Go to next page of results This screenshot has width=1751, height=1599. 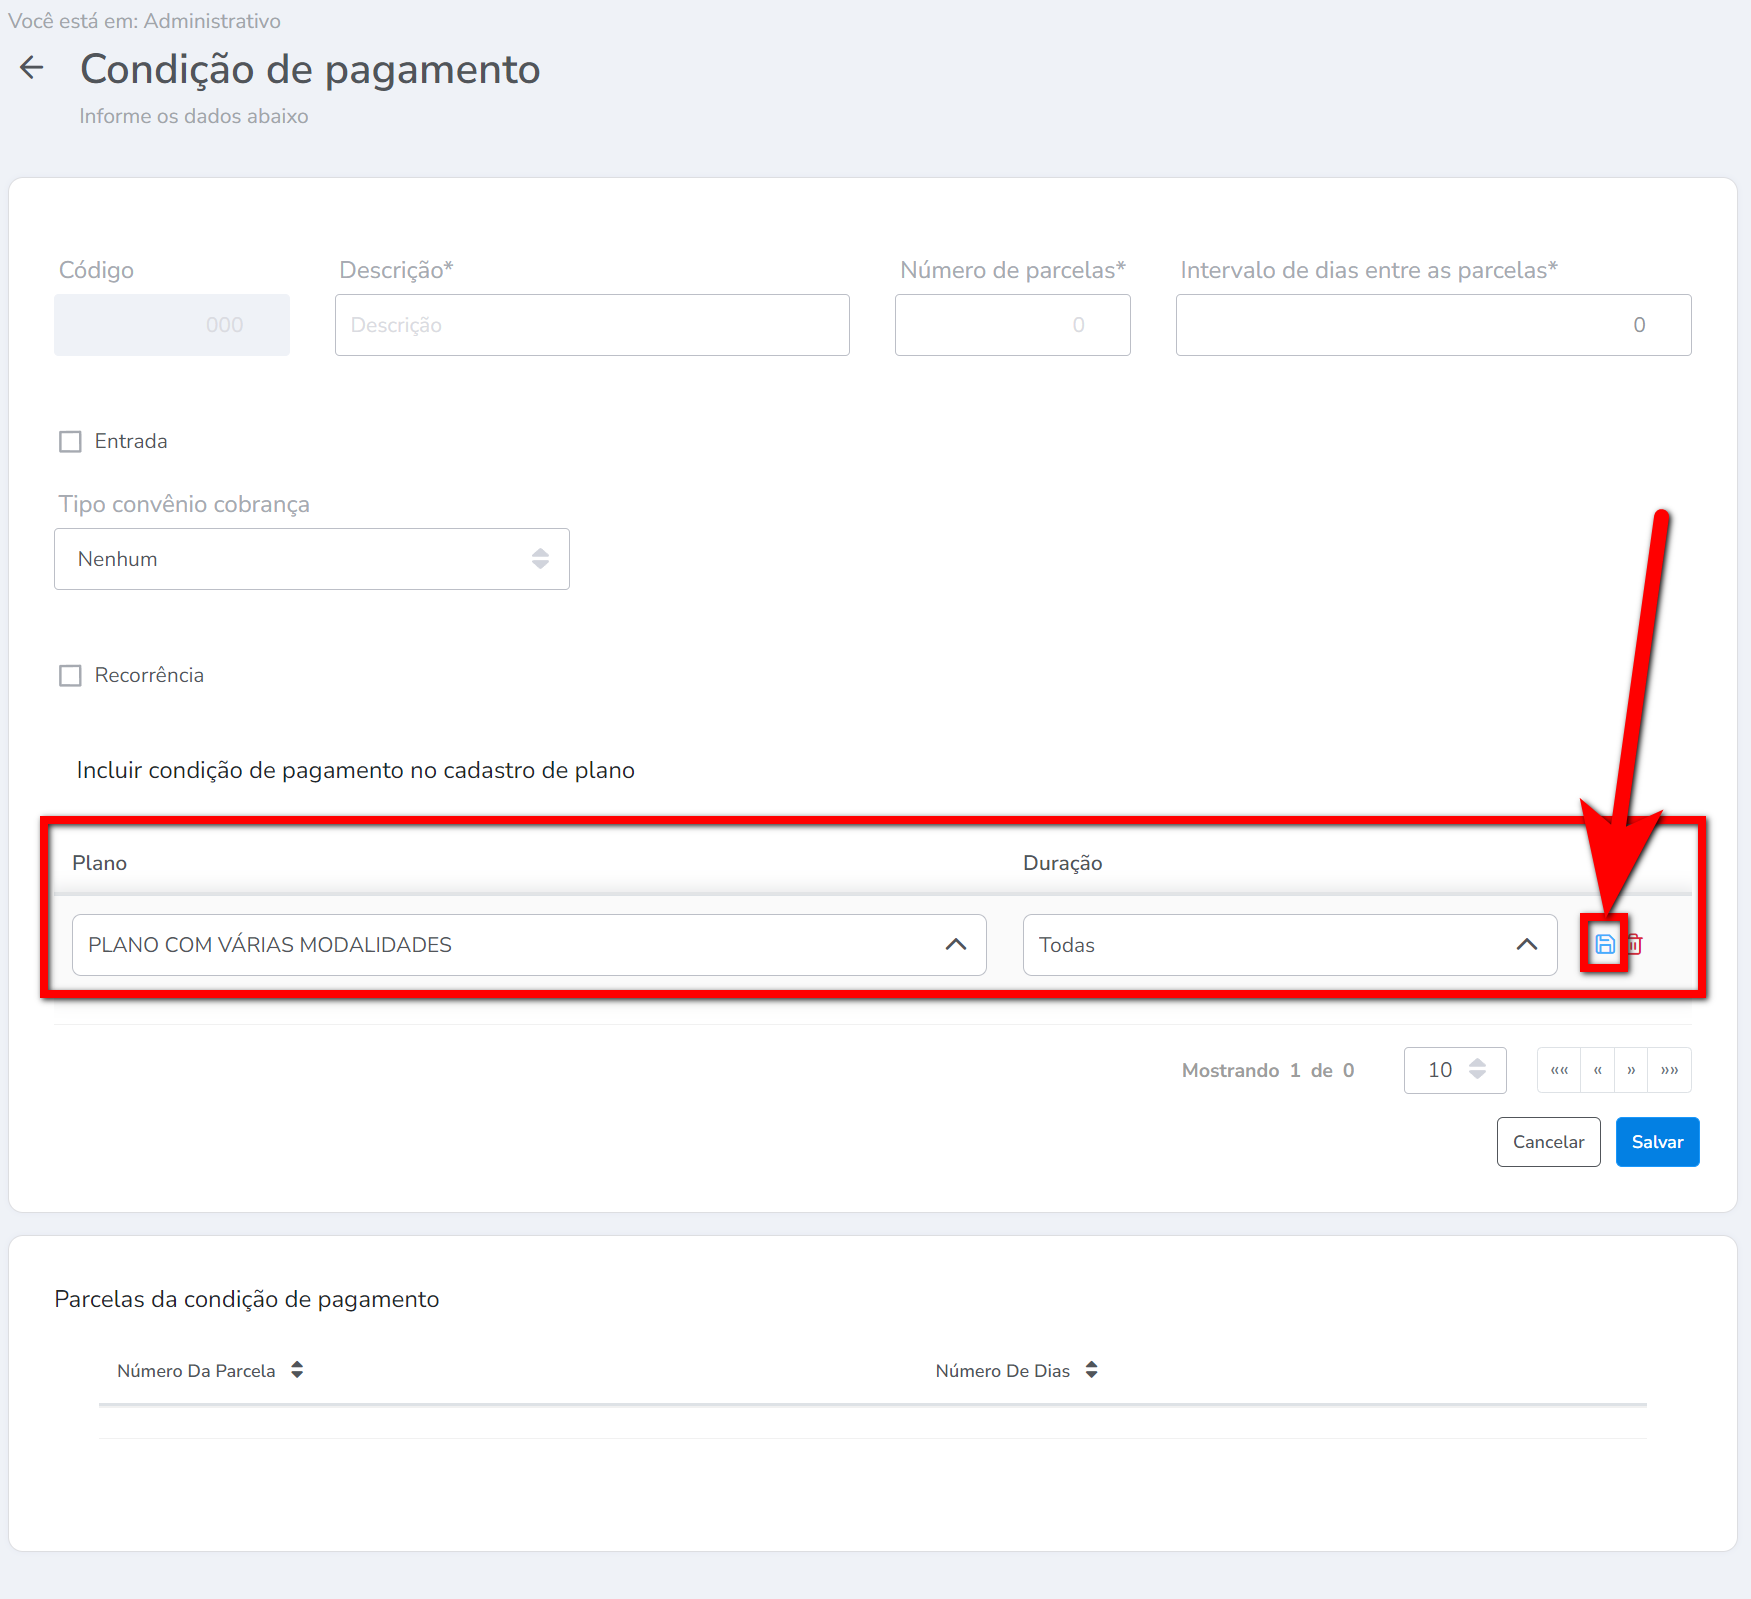pyautogui.click(x=1631, y=1070)
